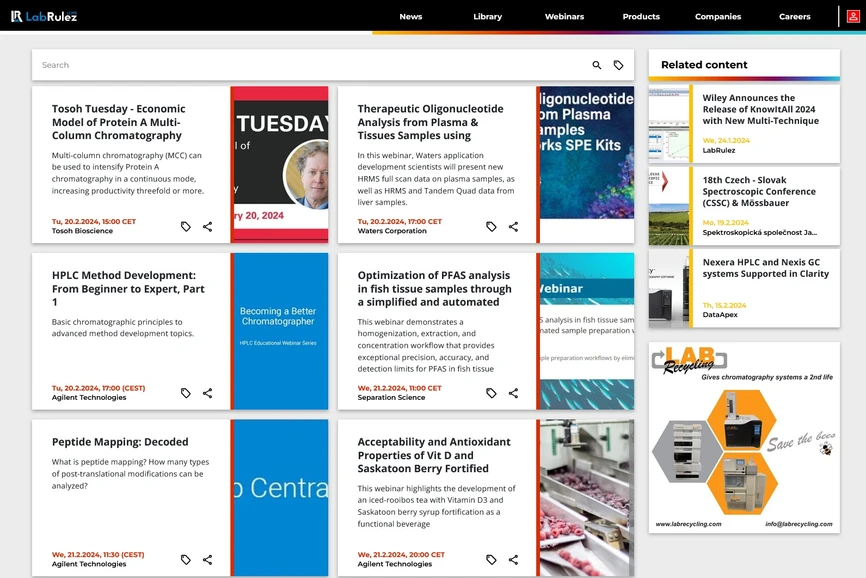Open the Companies menu

[x=718, y=17]
